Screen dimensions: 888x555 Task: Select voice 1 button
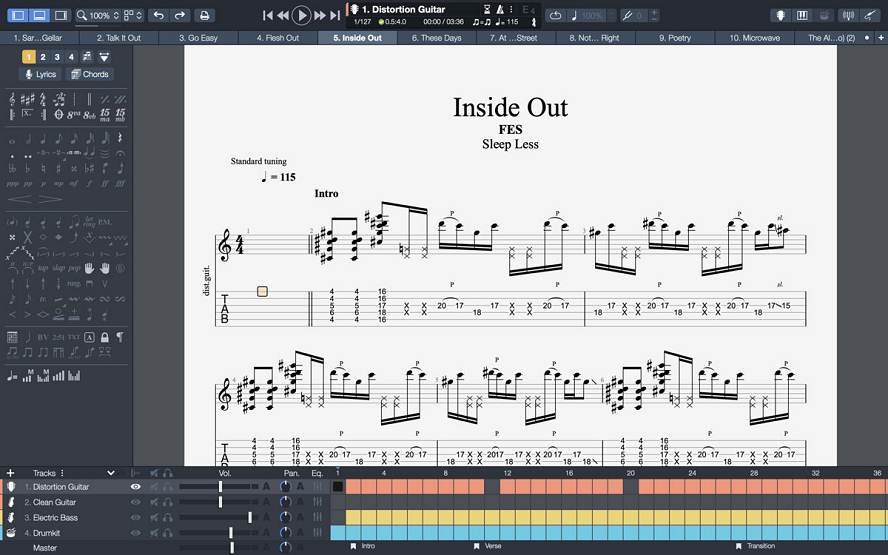[29, 57]
